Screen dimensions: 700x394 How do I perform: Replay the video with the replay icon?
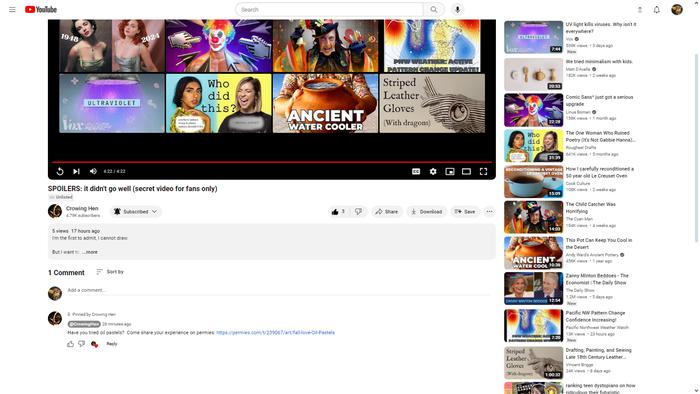click(60, 171)
